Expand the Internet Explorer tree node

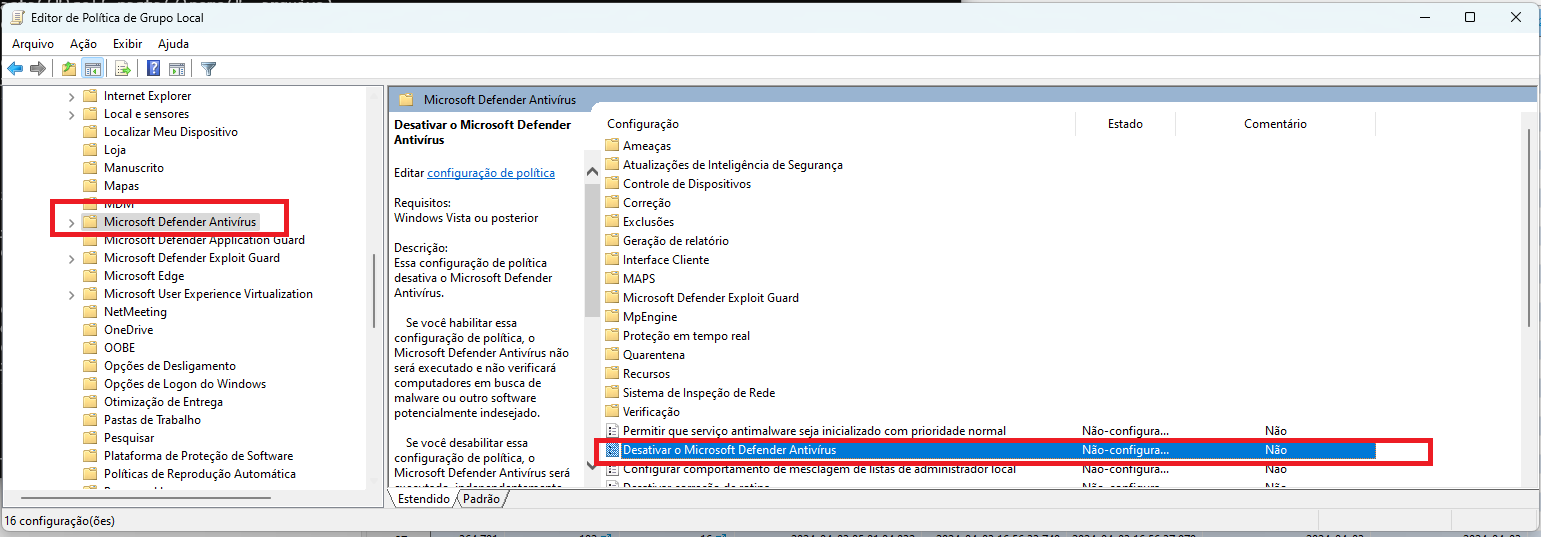71,96
